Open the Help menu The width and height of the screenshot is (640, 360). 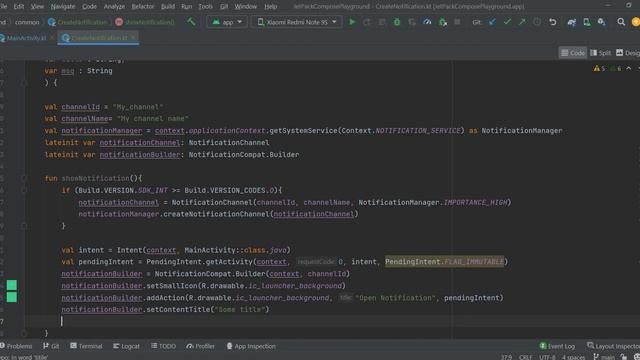(270, 7)
